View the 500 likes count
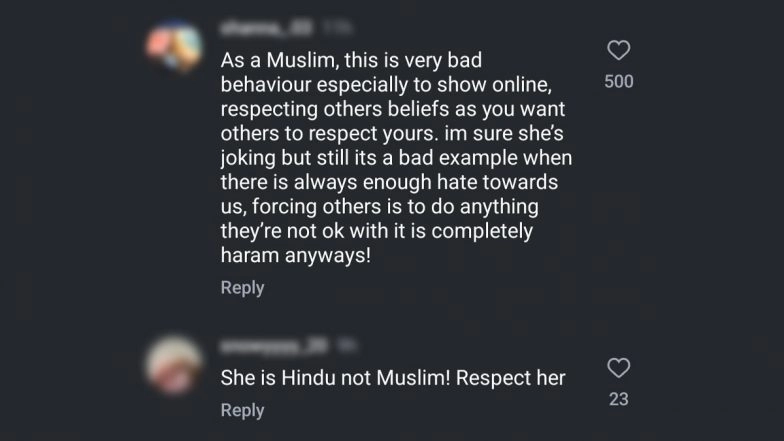 (x=618, y=82)
